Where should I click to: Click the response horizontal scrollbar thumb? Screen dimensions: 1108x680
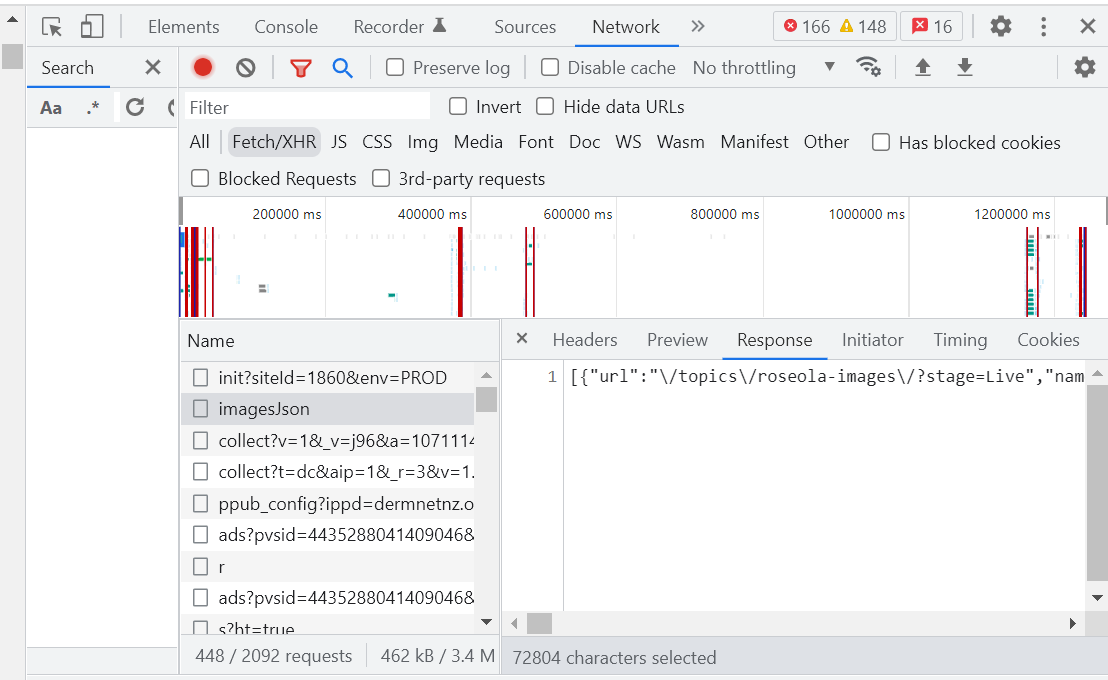[x=539, y=623]
